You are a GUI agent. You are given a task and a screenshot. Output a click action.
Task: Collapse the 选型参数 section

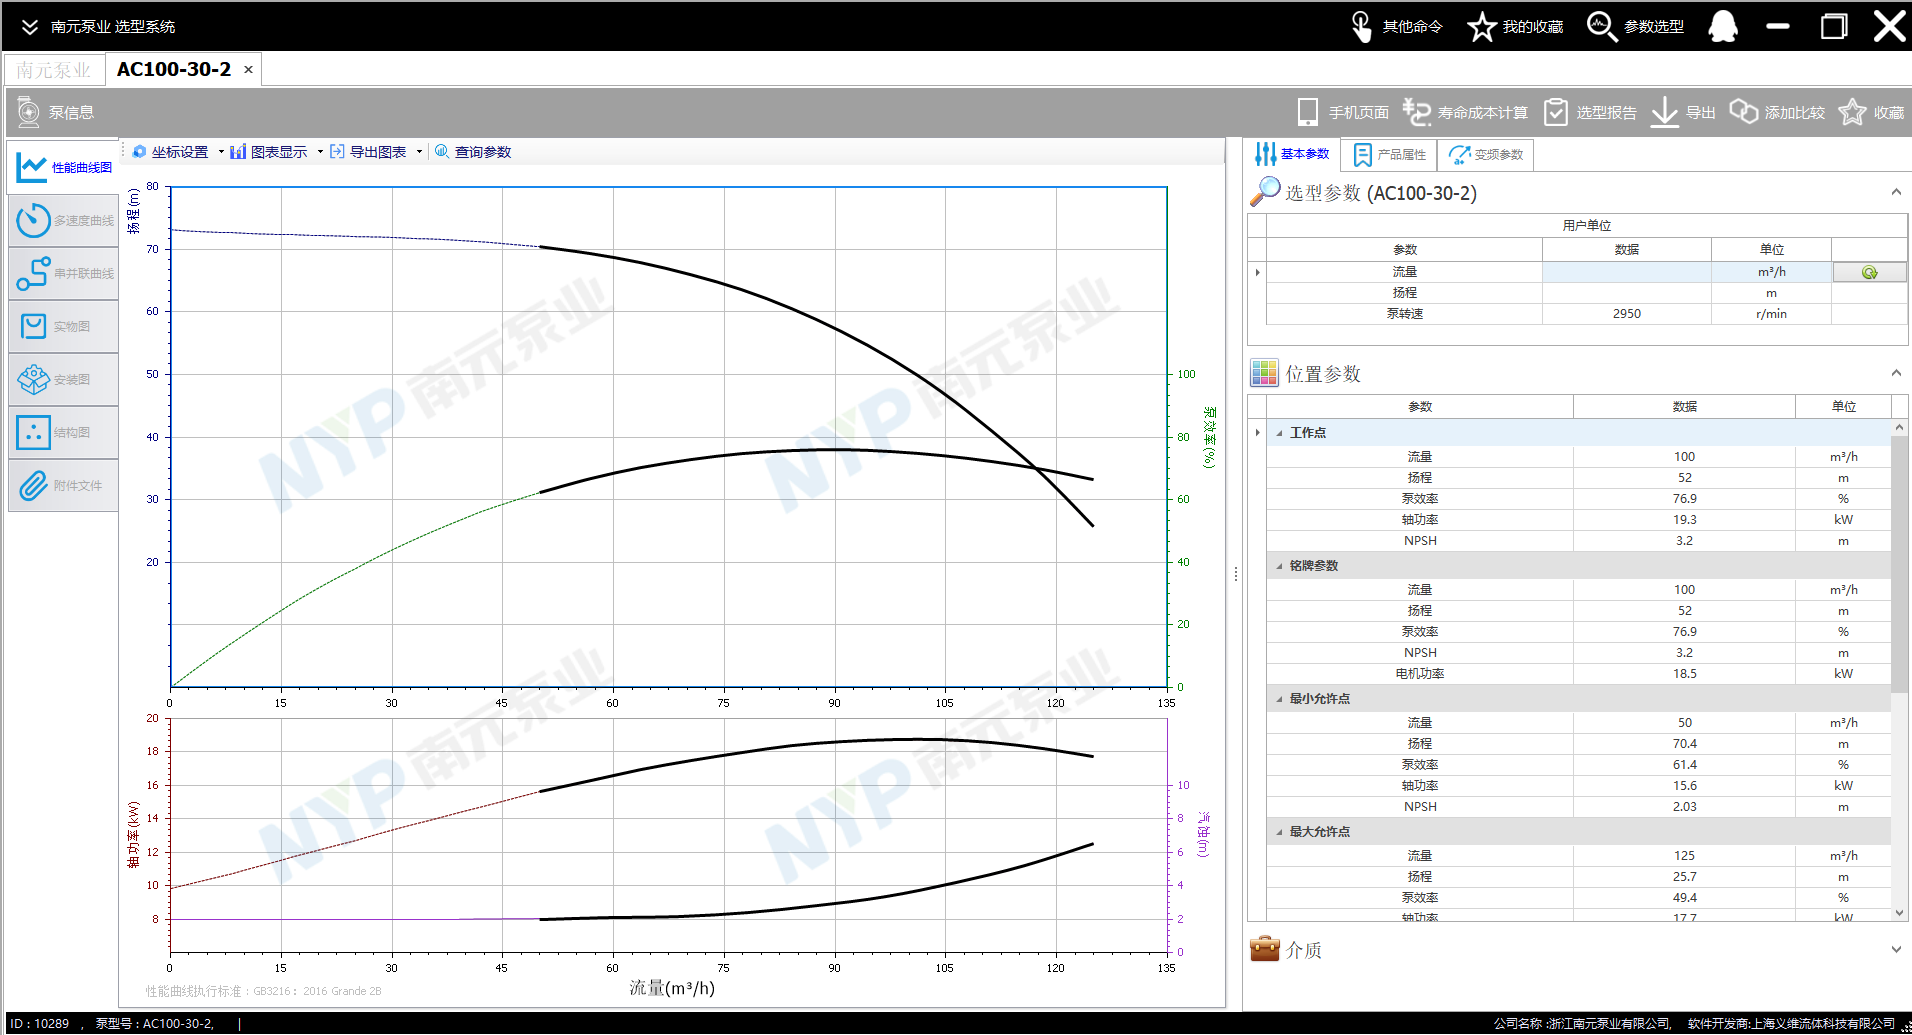1896,192
